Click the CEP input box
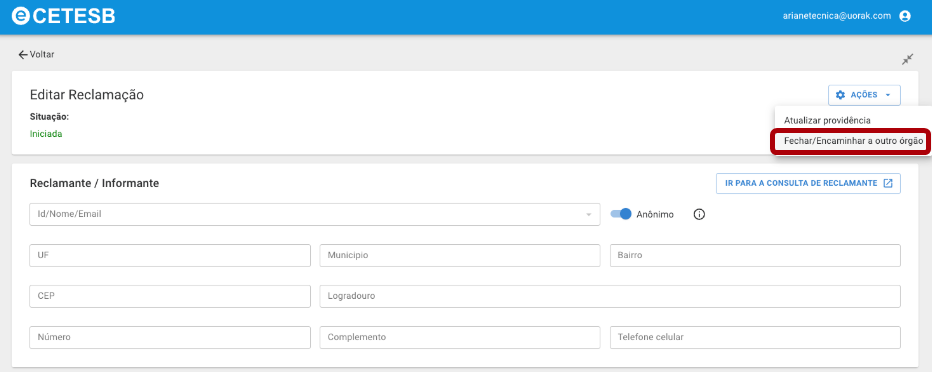Screen dimensions: 932x372 (170, 296)
